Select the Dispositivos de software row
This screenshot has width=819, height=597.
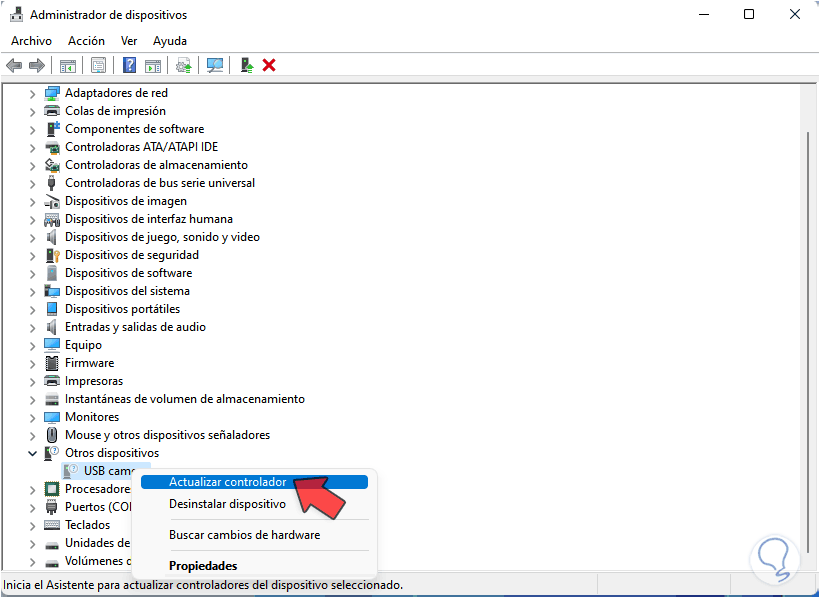click(x=128, y=273)
